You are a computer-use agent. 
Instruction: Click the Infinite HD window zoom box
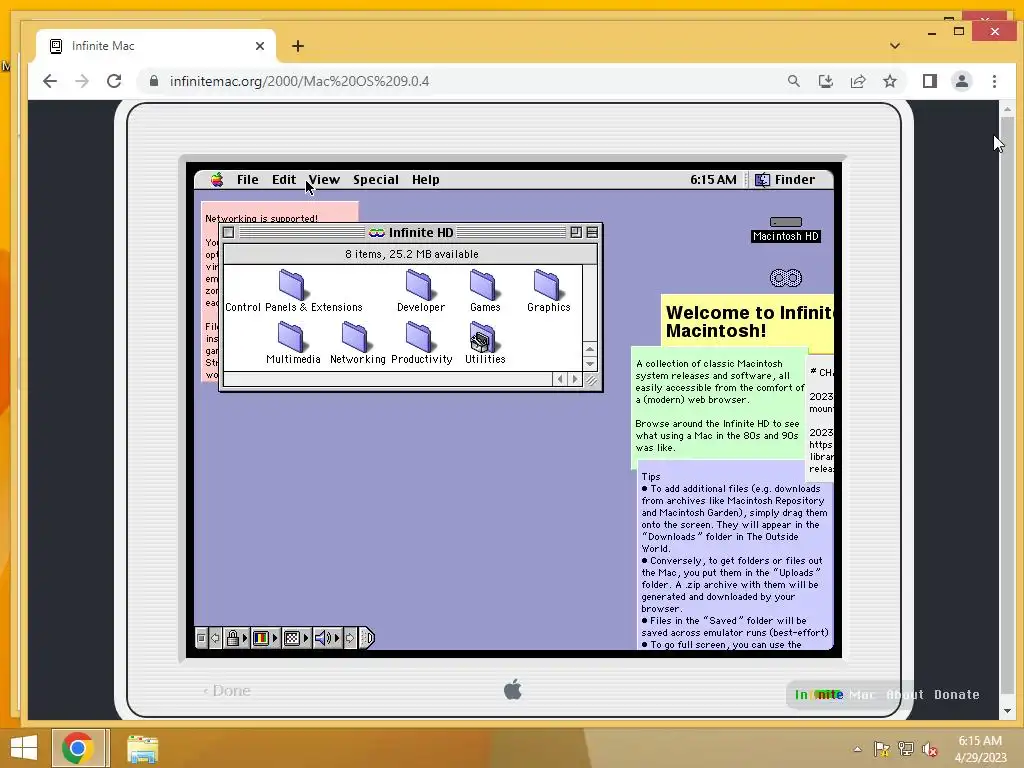[x=576, y=232]
